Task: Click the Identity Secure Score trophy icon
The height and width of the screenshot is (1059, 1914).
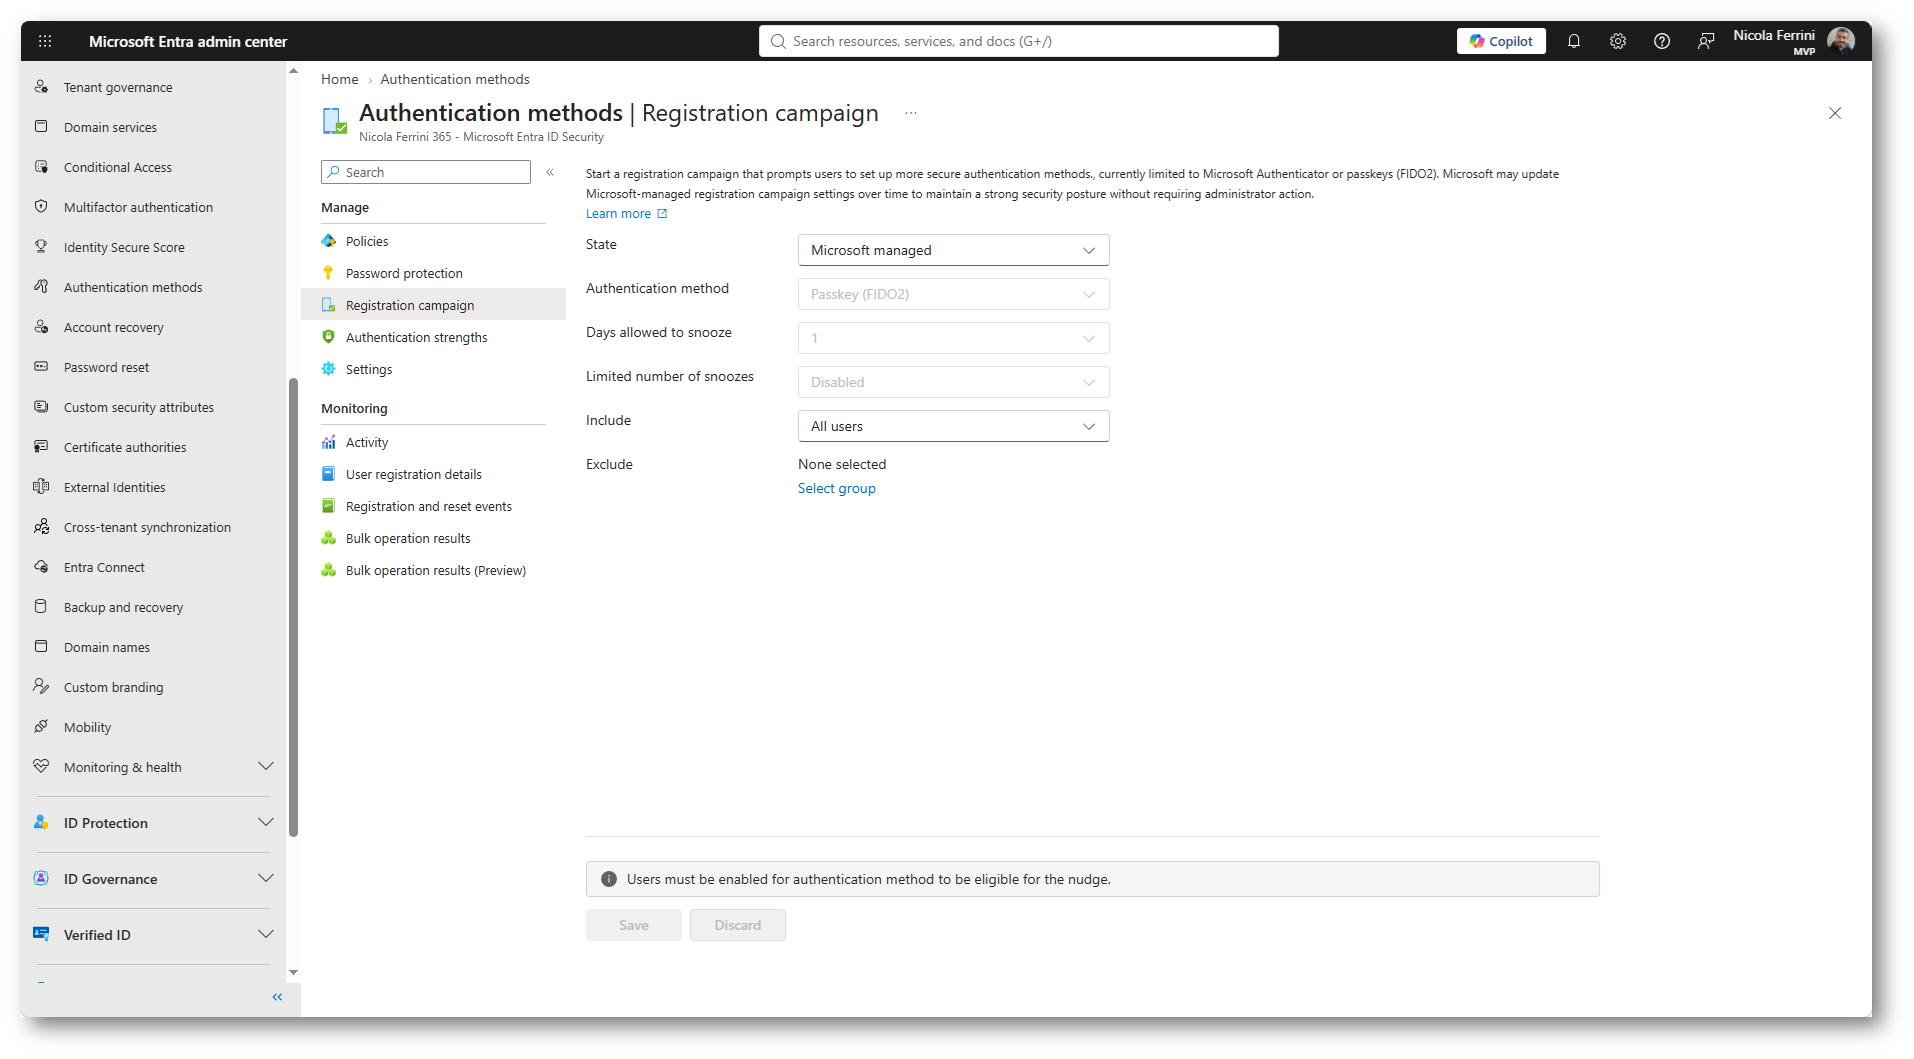Action: (x=41, y=247)
